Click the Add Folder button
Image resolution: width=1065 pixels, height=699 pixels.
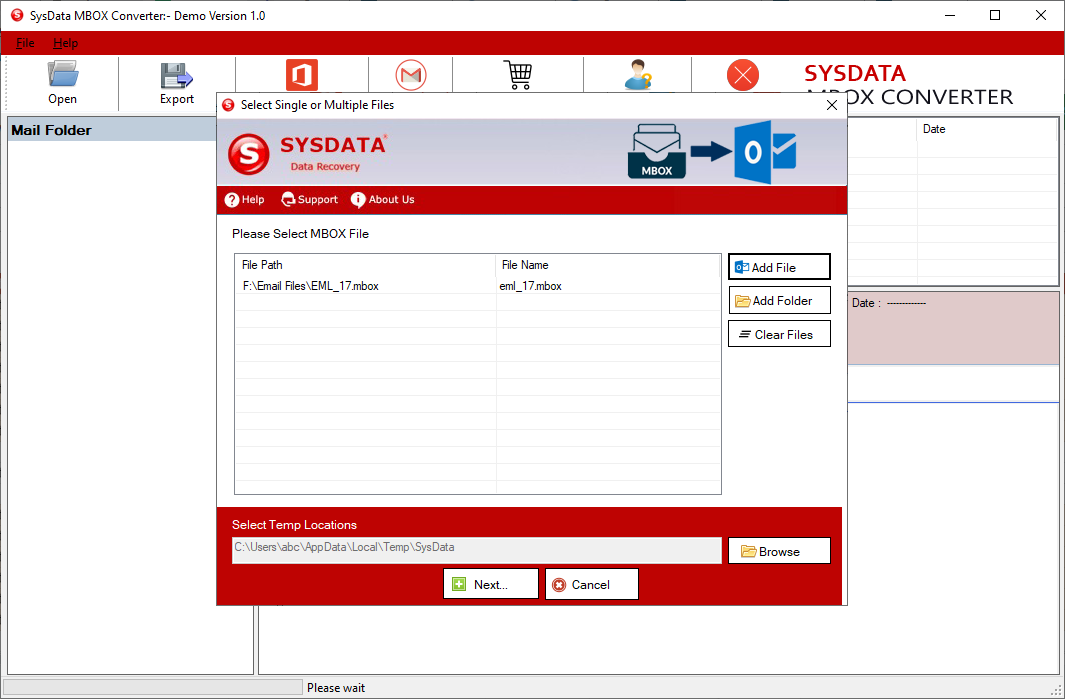tap(779, 300)
